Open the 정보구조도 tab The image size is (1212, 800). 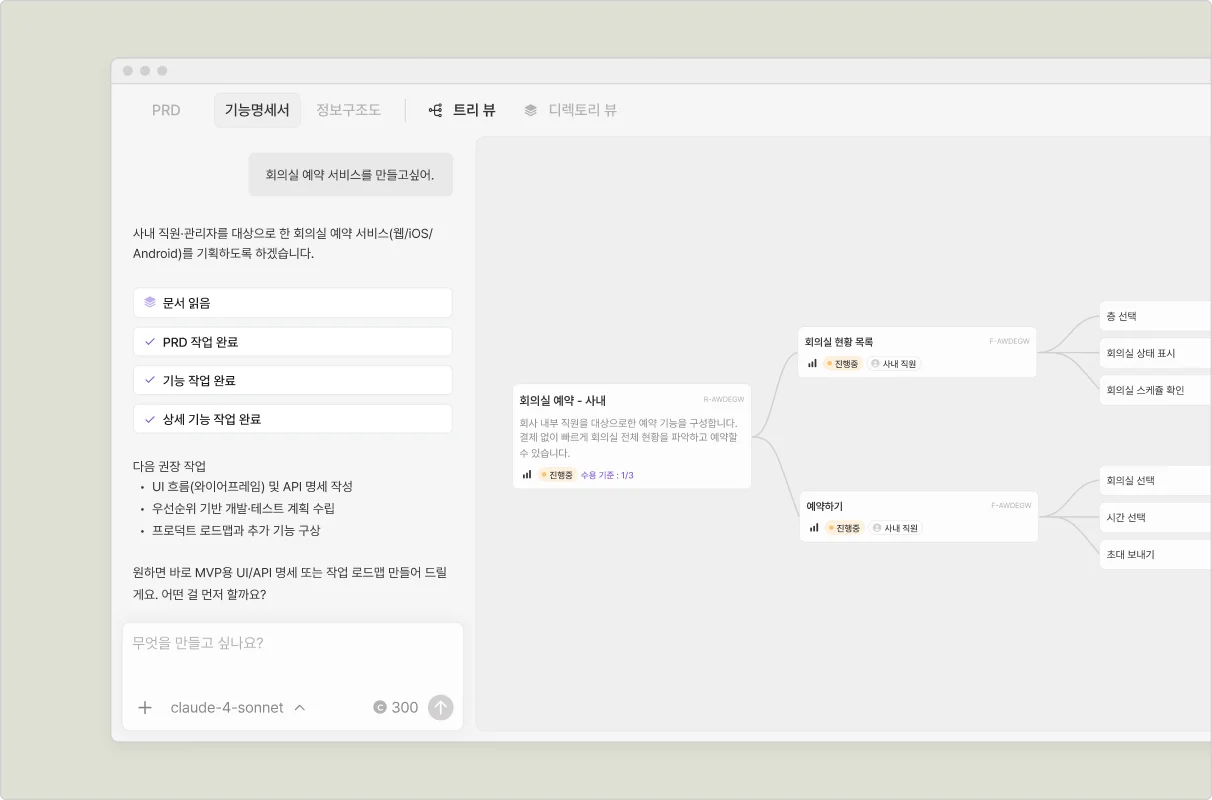(348, 111)
